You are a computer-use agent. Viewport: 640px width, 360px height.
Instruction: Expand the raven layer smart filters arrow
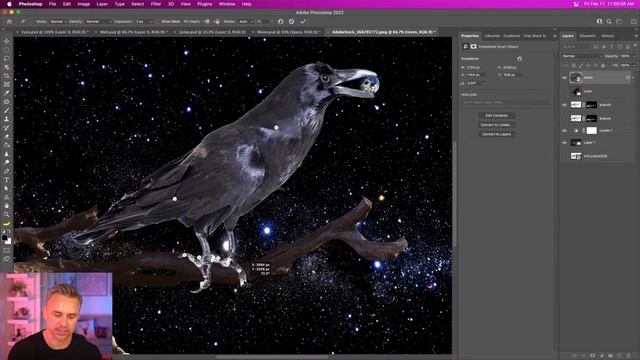[633, 78]
